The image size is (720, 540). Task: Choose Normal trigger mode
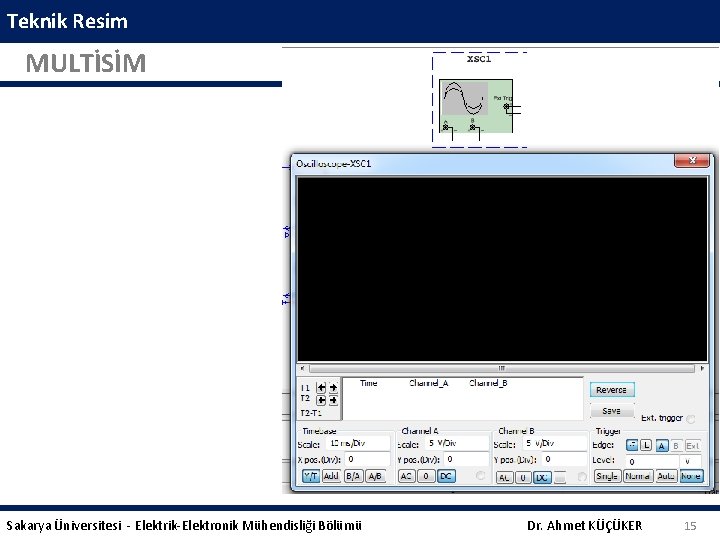pyautogui.click(x=637, y=476)
